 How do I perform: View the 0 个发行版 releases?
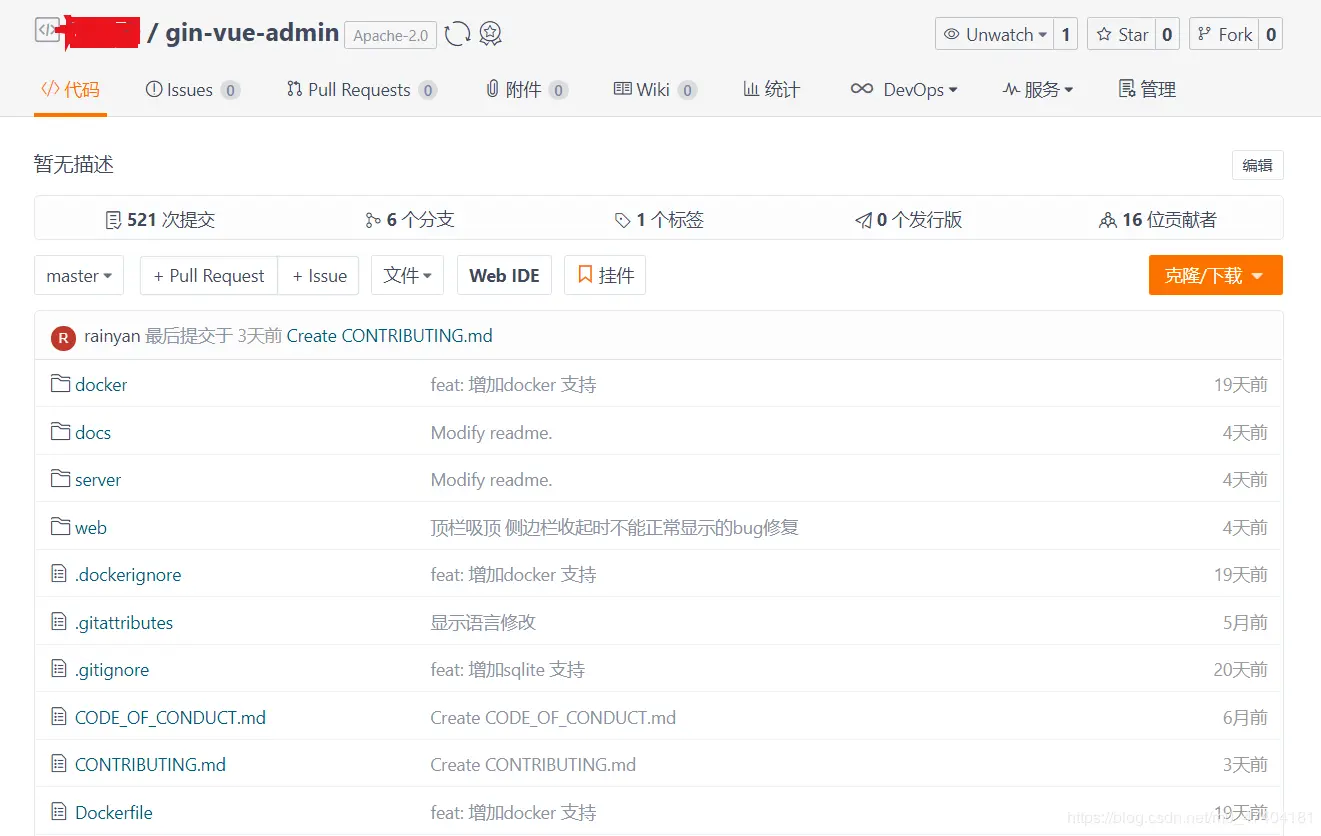click(x=908, y=220)
